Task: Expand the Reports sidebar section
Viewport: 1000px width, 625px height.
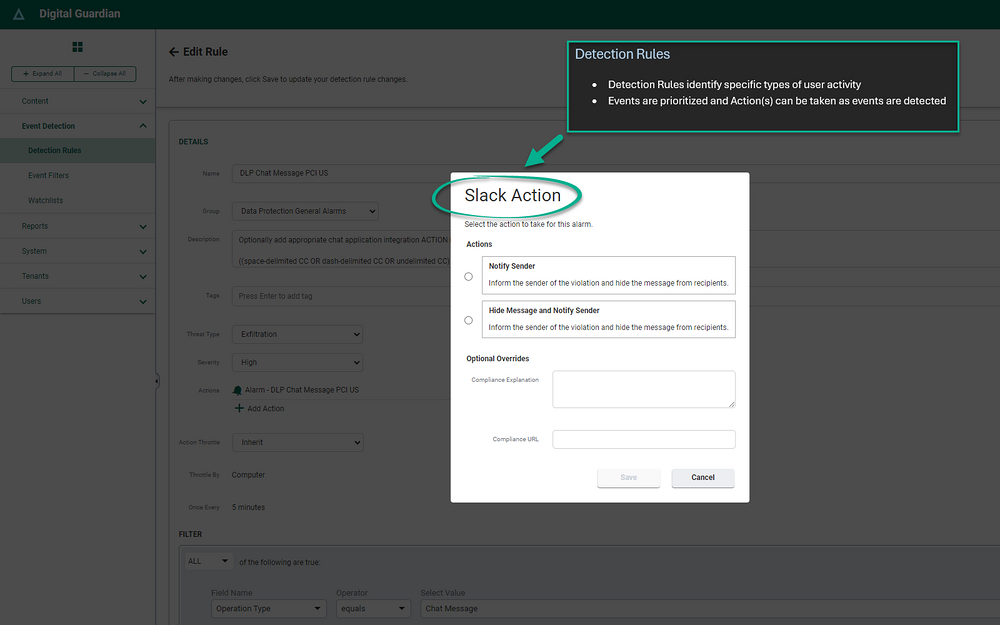Action: (x=78, y=226)
